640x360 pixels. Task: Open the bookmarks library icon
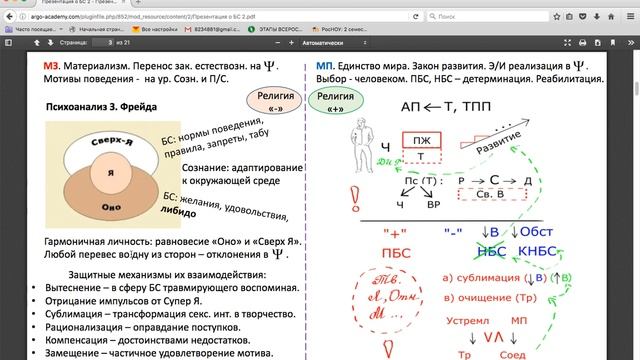tap(569, 17)
